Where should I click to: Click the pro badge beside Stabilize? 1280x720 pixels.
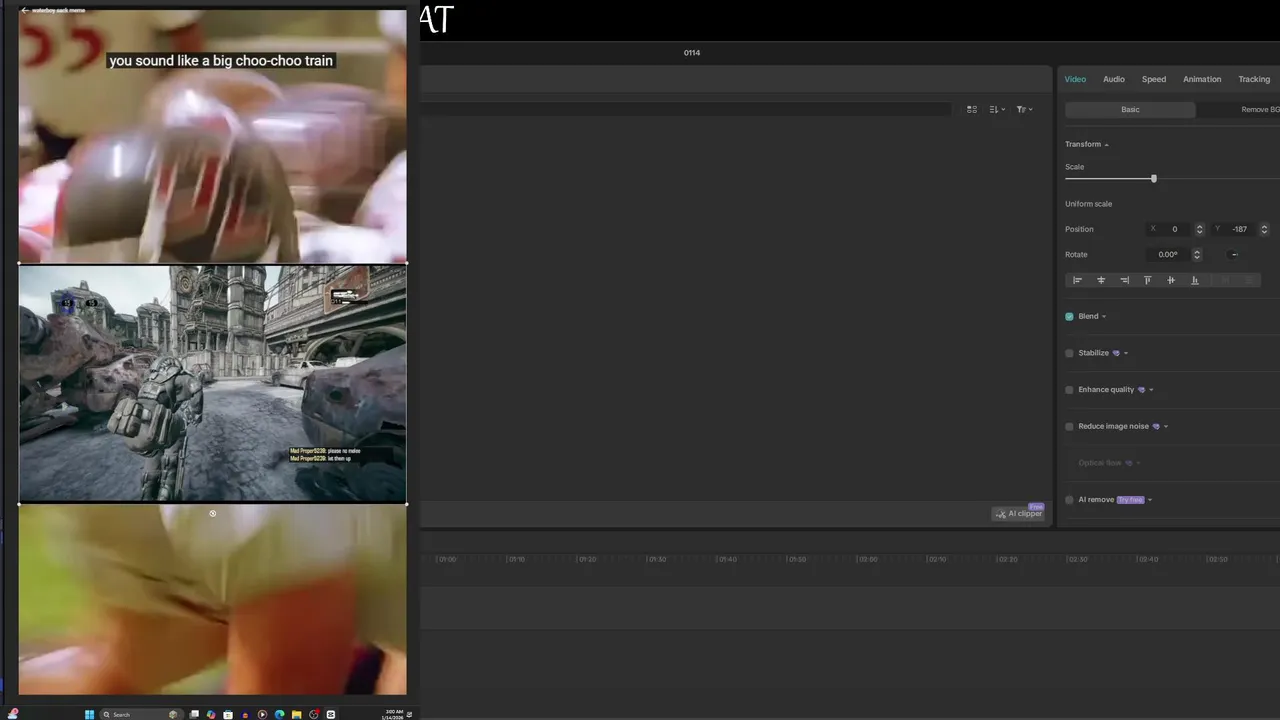click(1116, 353)
